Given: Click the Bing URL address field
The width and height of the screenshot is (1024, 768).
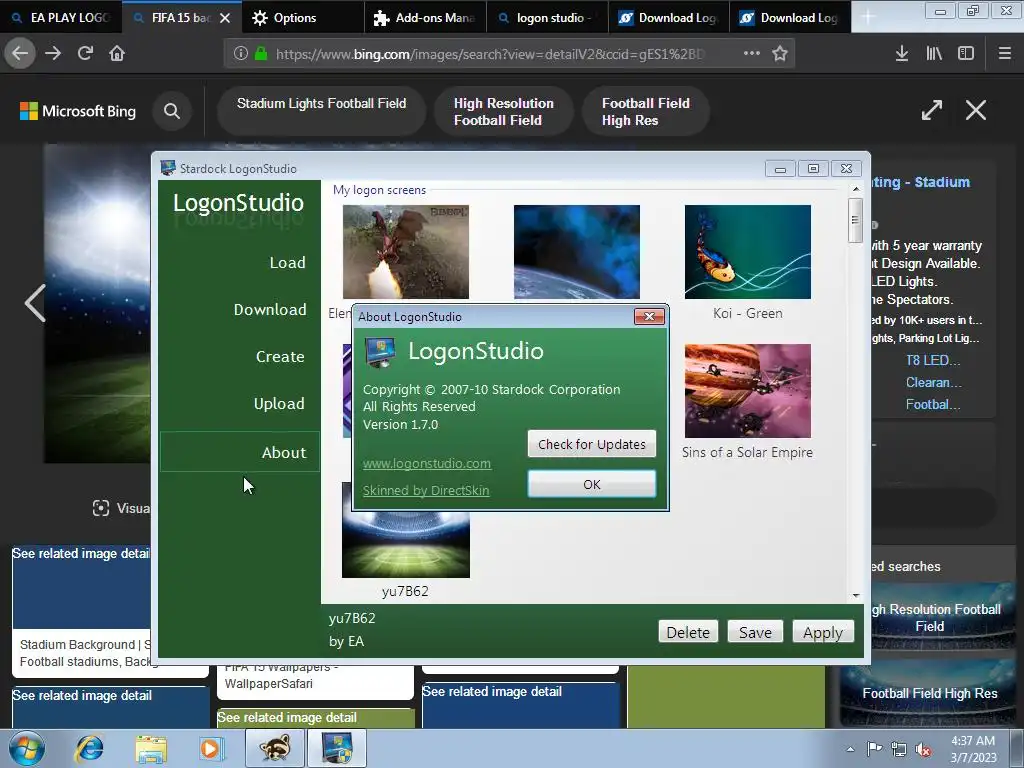Looking at the screenshot, I should (x=490, y=54).
